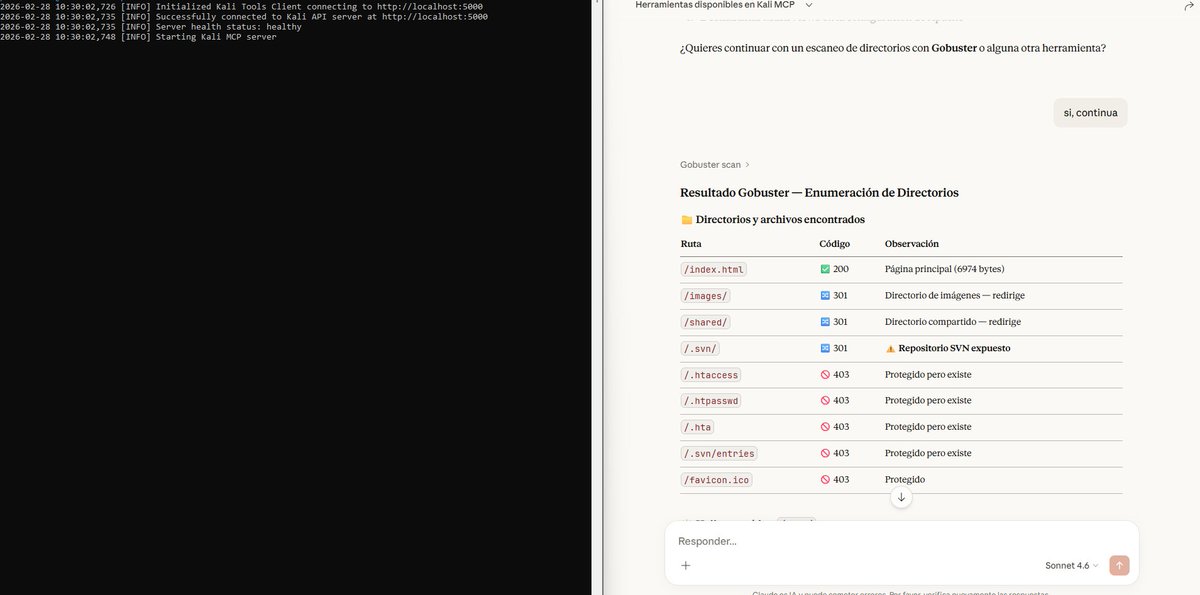The width and height of the screenshot is (1200, 595).
Task: Click the Código column header
Action: (835, 244)
